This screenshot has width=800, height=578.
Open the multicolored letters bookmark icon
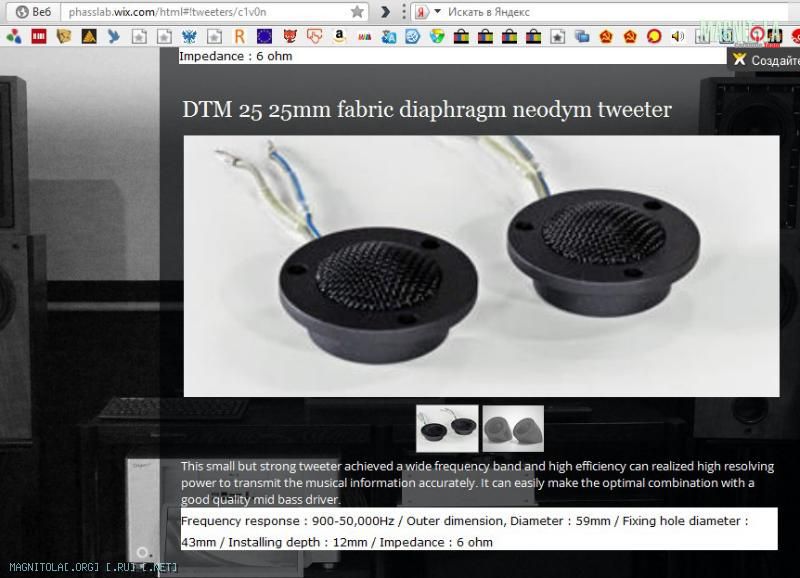click(364, 36)
